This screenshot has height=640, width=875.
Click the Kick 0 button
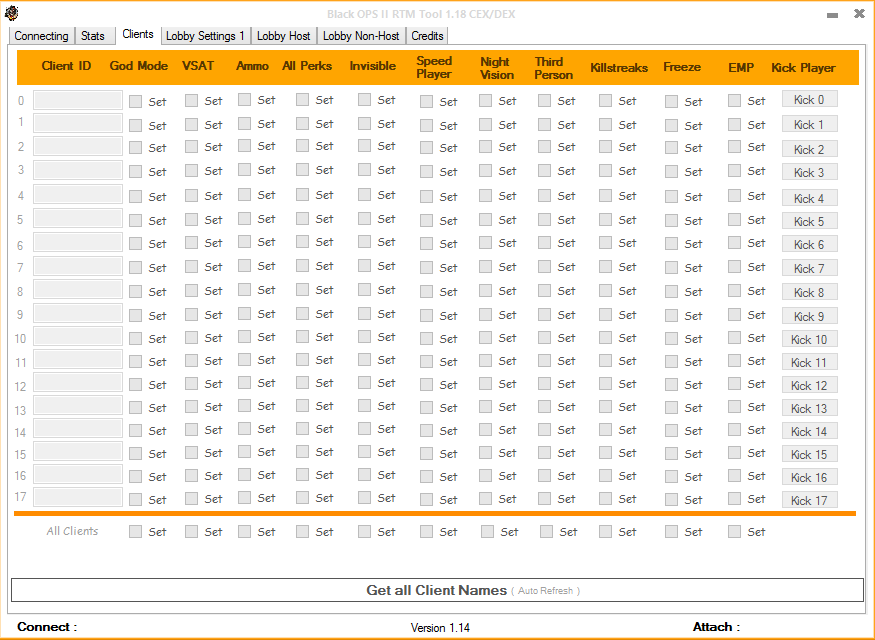(809, 99)
